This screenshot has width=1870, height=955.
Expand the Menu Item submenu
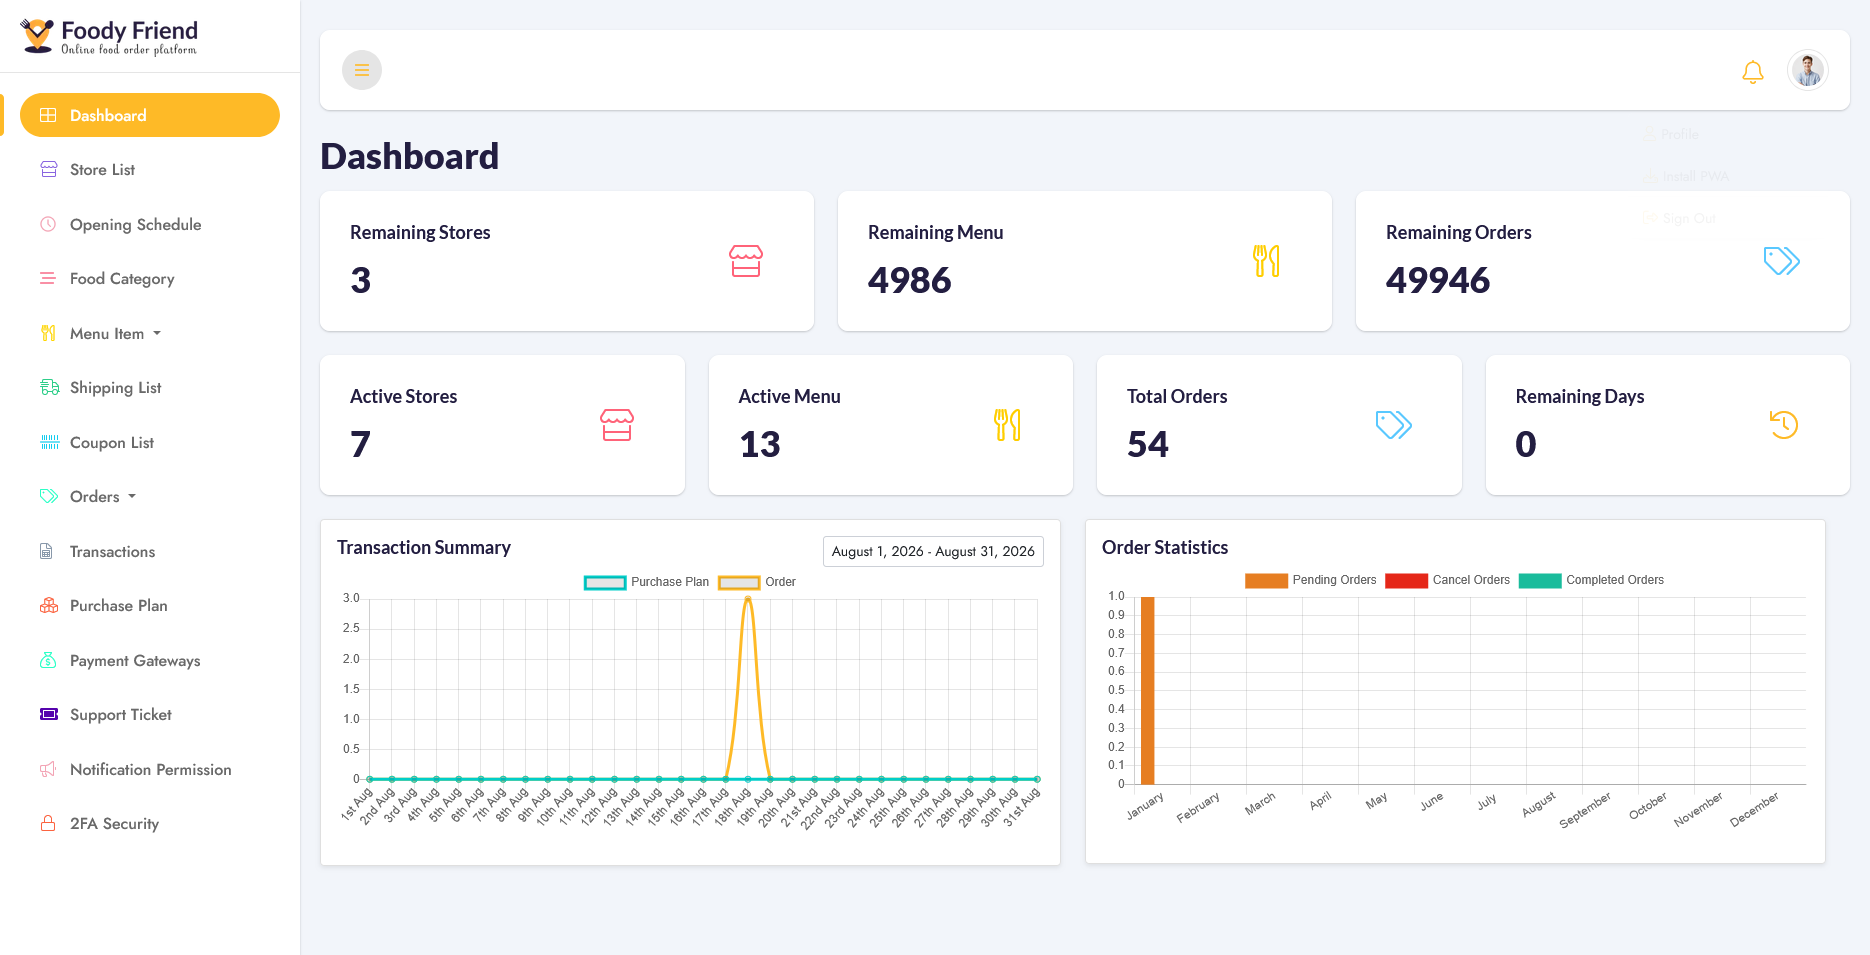pos(150,333)
